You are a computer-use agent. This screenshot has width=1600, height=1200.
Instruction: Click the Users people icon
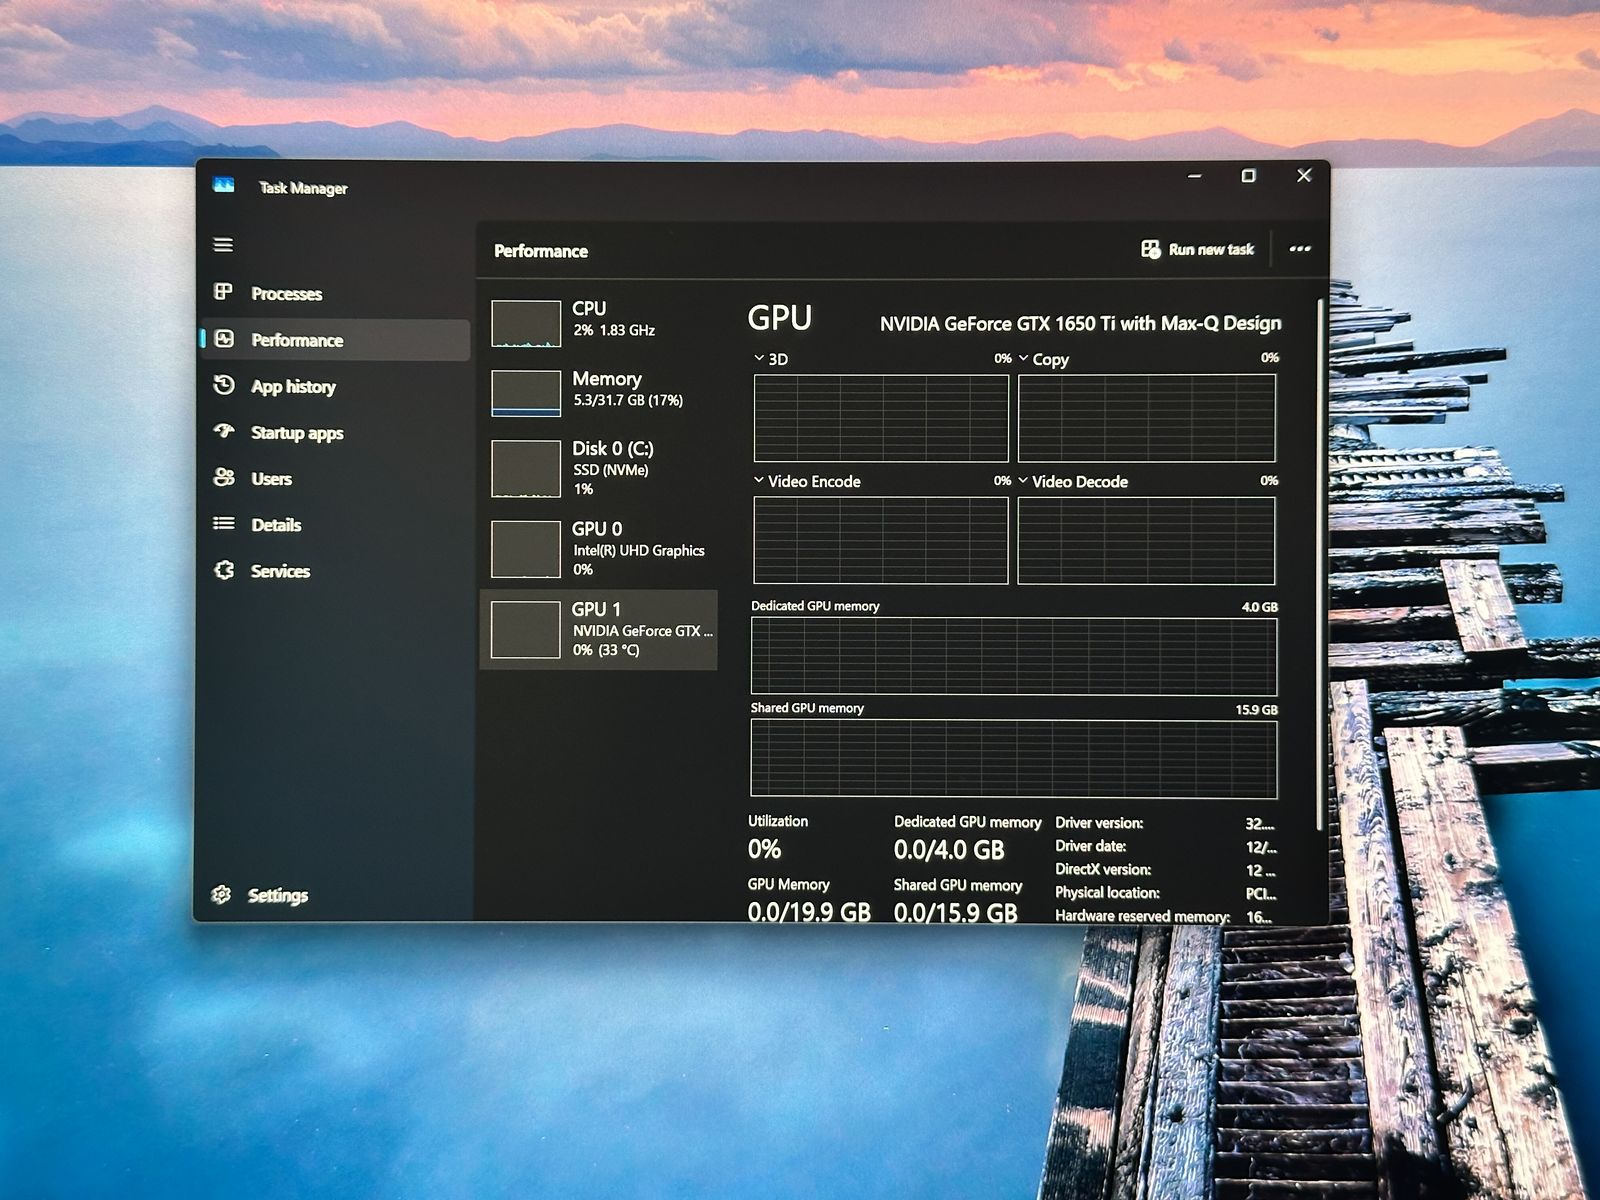click(224, 478)
